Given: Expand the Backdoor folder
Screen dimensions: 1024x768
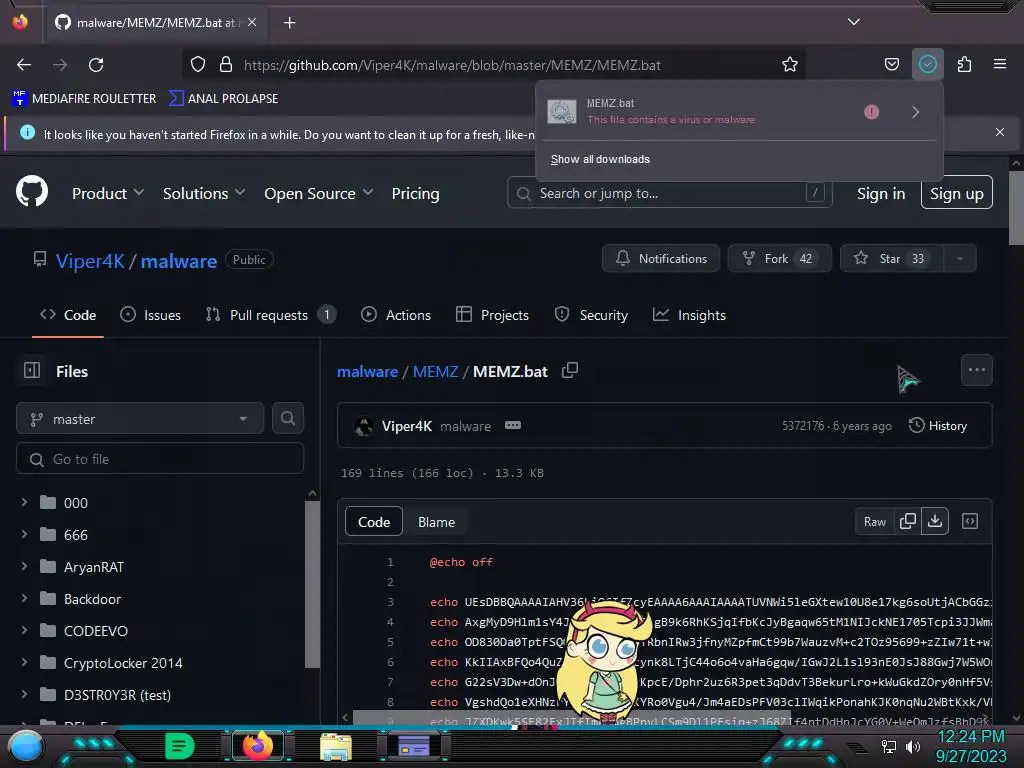Looking at the screenshot, I should 24,598.
